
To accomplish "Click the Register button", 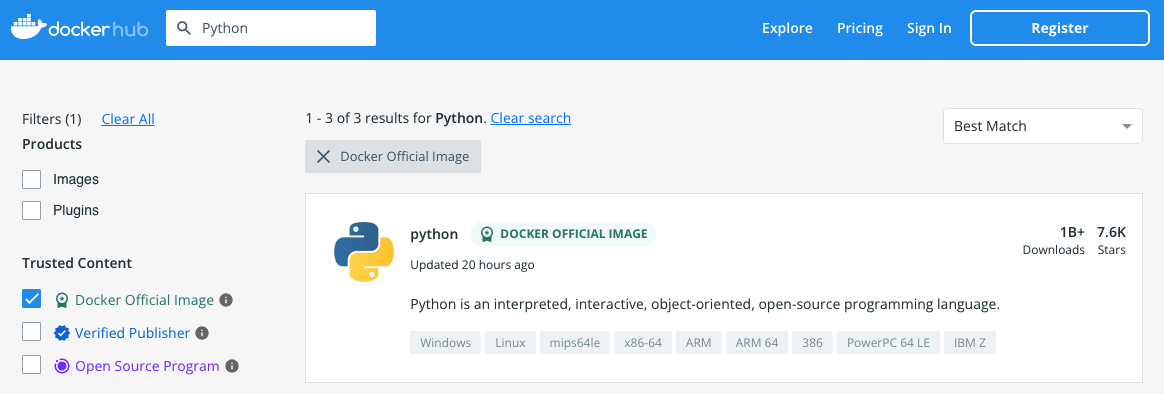I will tap(1059, 28).
